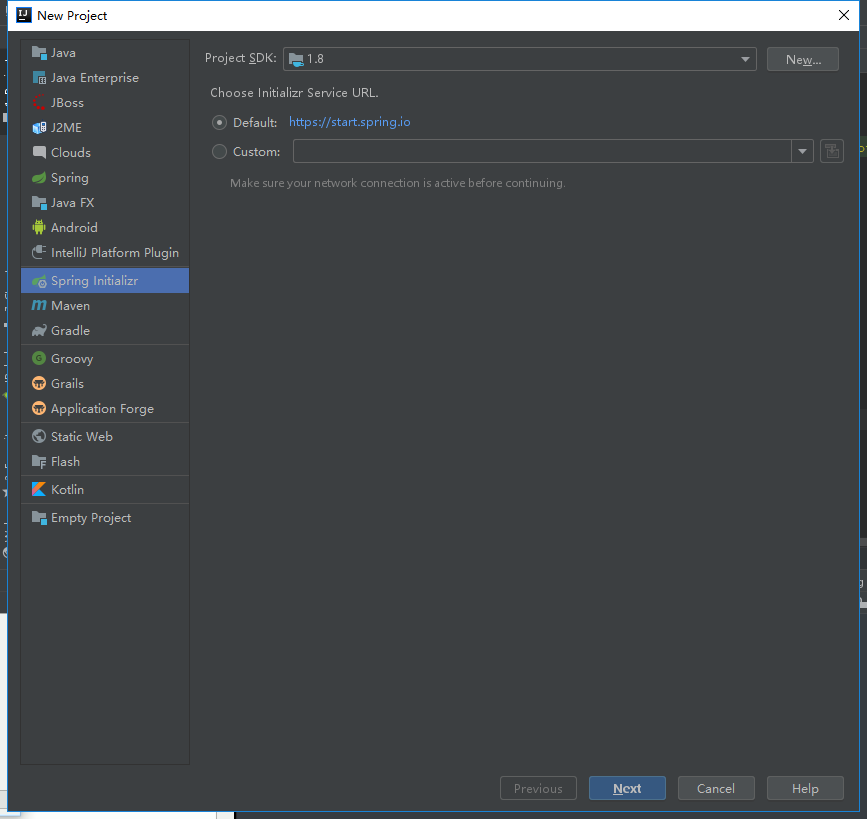
Task: Pick Empty Project in the list
Action: 105,518
